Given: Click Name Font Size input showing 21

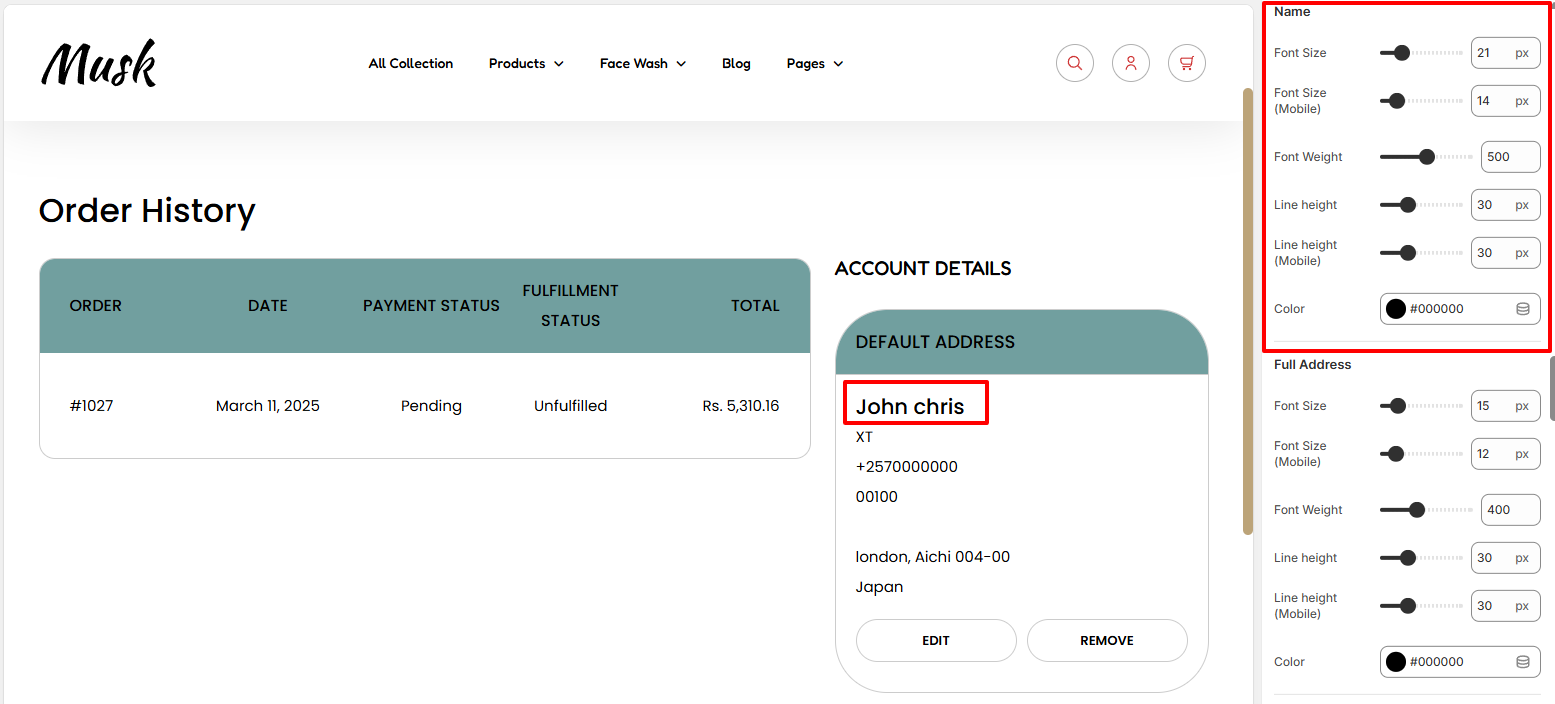Looking at the screenshot, I should pyautogui.click(x=1505, y=53).
